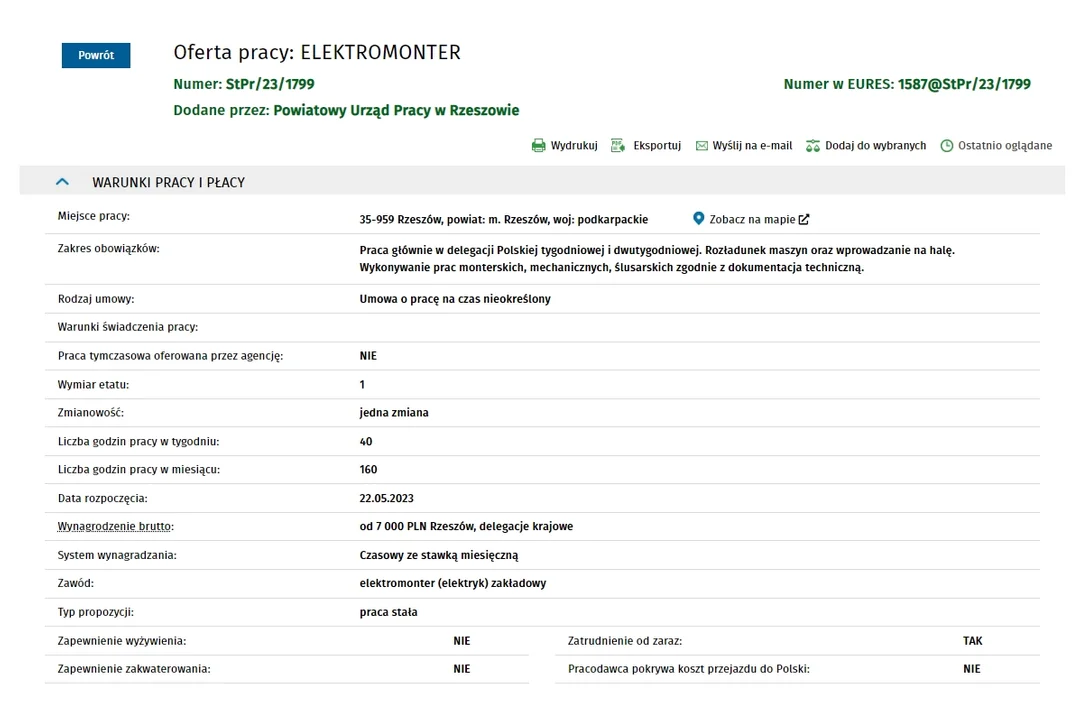Click the external link icon beside Zobacz na mapie
The height and width of the screenshot is (720, 1084).
tap(804, 219)
